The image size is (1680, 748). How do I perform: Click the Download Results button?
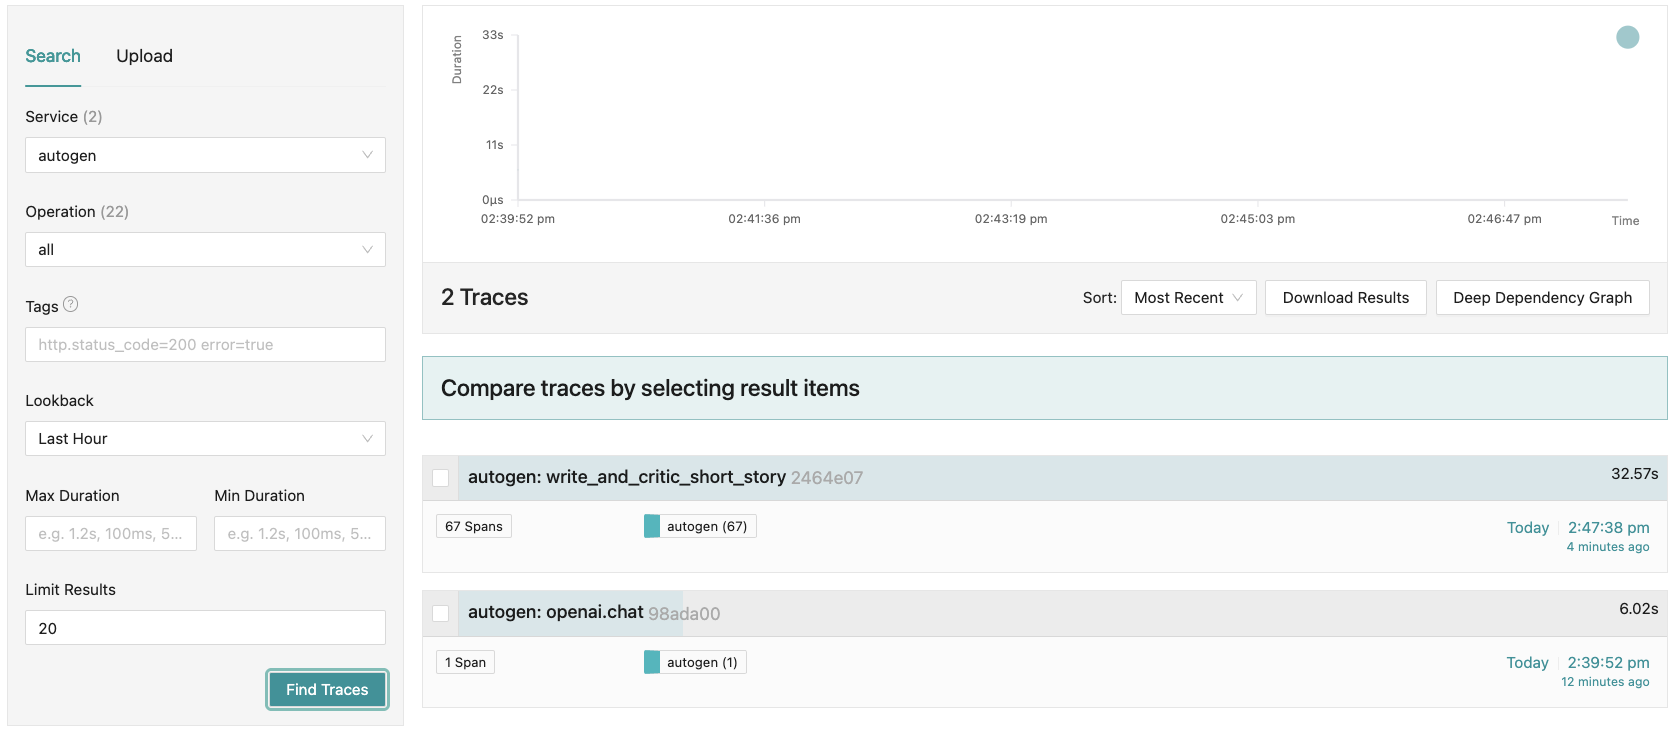click(1345, 298)
